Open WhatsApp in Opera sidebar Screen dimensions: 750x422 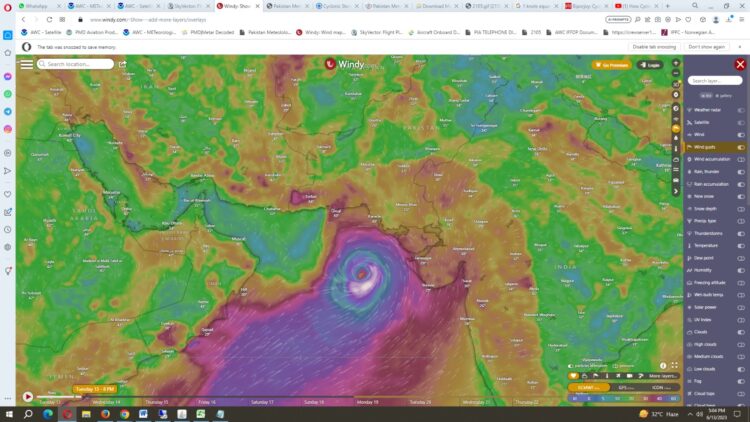(x=8, y=94)
